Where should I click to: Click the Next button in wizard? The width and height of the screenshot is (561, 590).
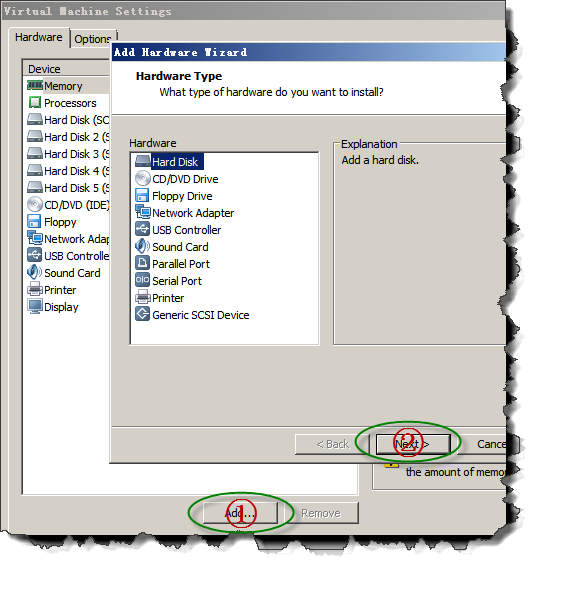click(x=413, y=444)
